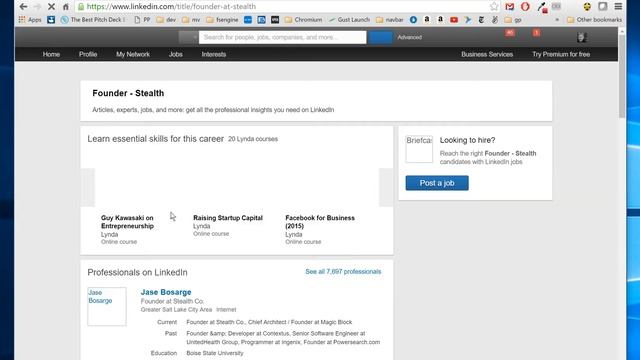Open Facebook for Business (2015) course
The width and height of the screenshot is (640, 360).
320,222
